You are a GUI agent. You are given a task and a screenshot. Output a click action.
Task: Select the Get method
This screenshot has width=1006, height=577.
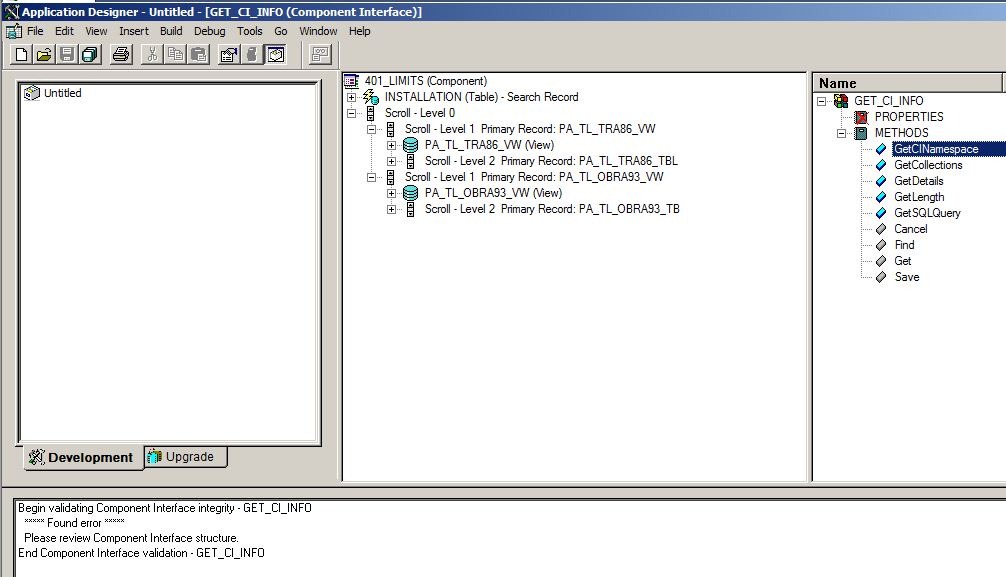tap(903, 261)
